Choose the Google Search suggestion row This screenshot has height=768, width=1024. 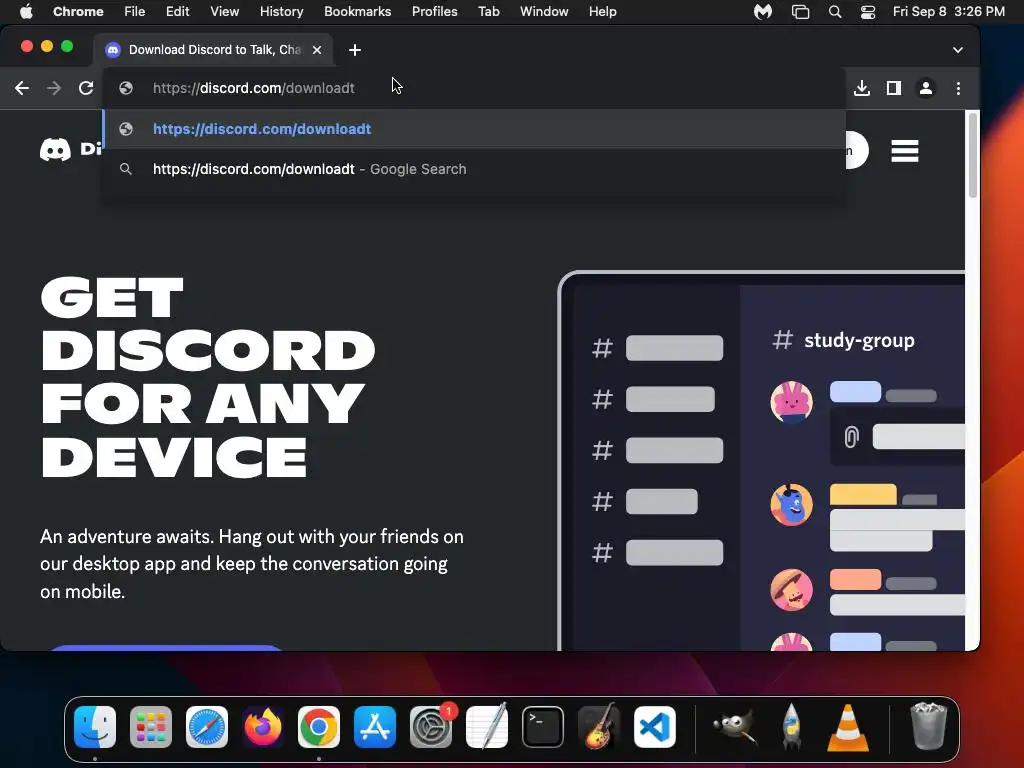pyautogui.click(x=474, y=169)
